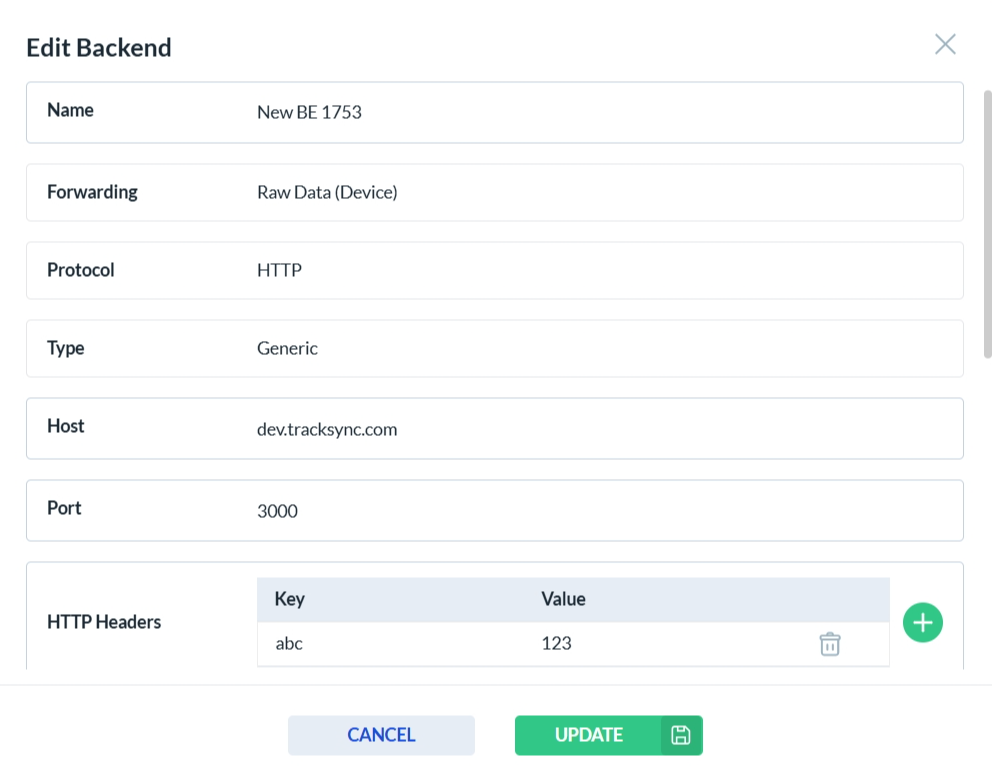Click the Forwarding label text
The height and width of the screenshot is (780, 992).
[x=92, y=192]
